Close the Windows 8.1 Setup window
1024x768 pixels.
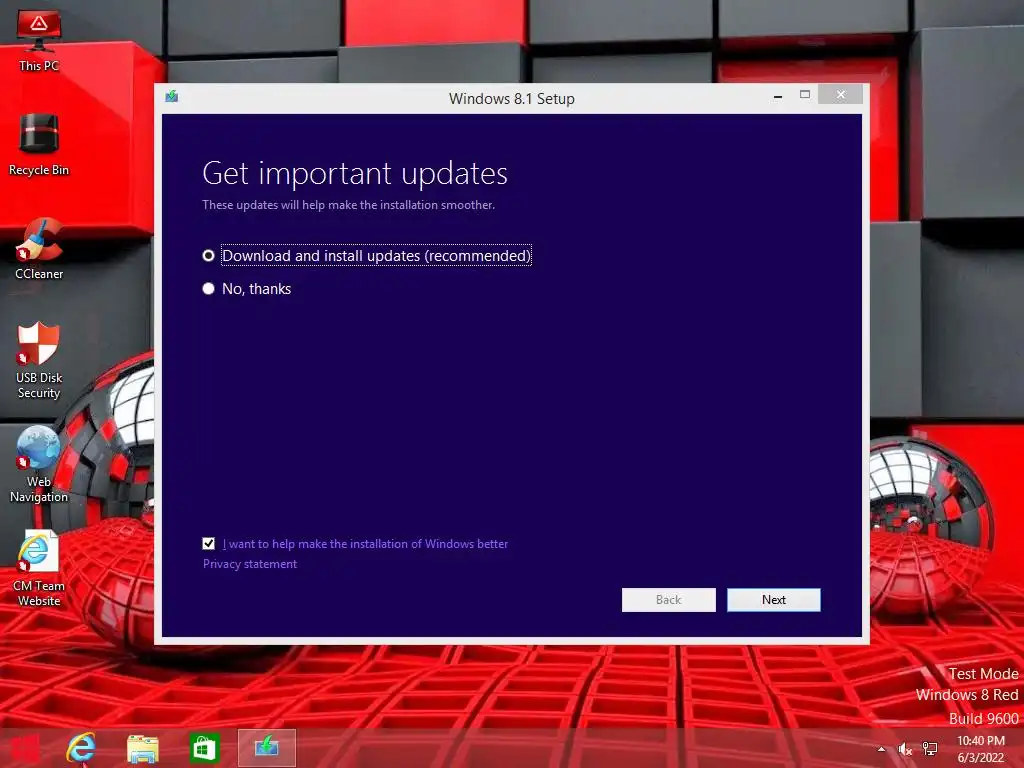(x=840, y=95)
